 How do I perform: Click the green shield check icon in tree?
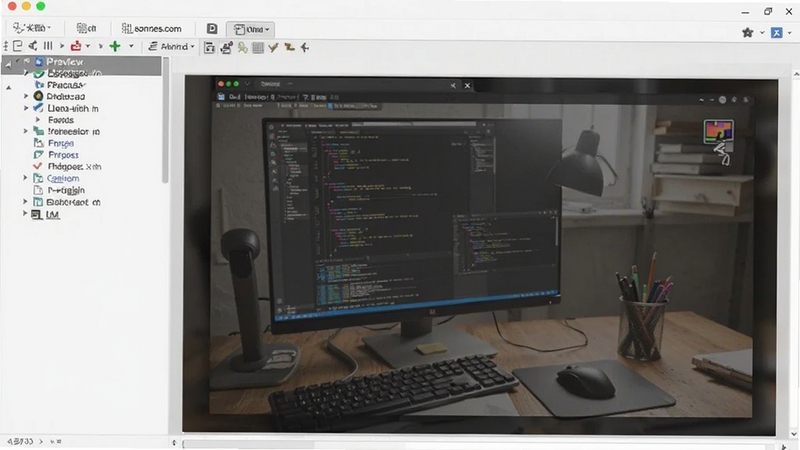tap(39, 74)
